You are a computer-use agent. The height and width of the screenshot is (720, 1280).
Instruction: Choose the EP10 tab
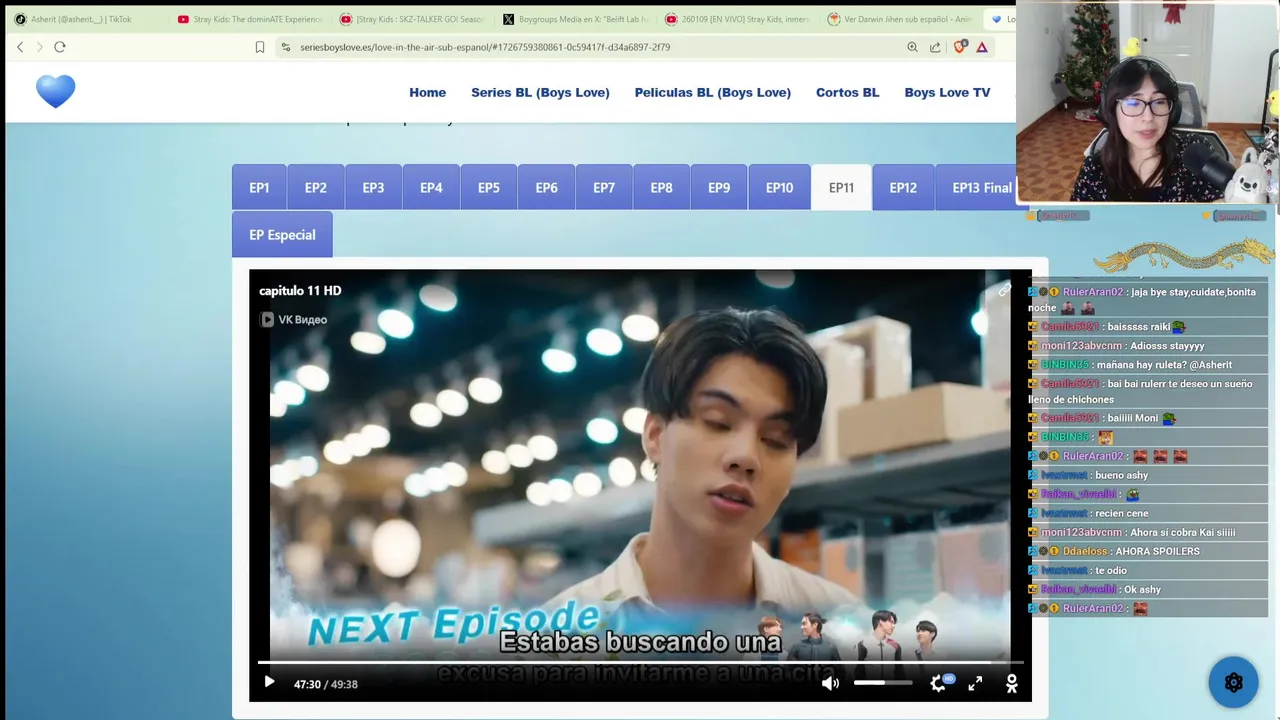click(x=779, y=187)
